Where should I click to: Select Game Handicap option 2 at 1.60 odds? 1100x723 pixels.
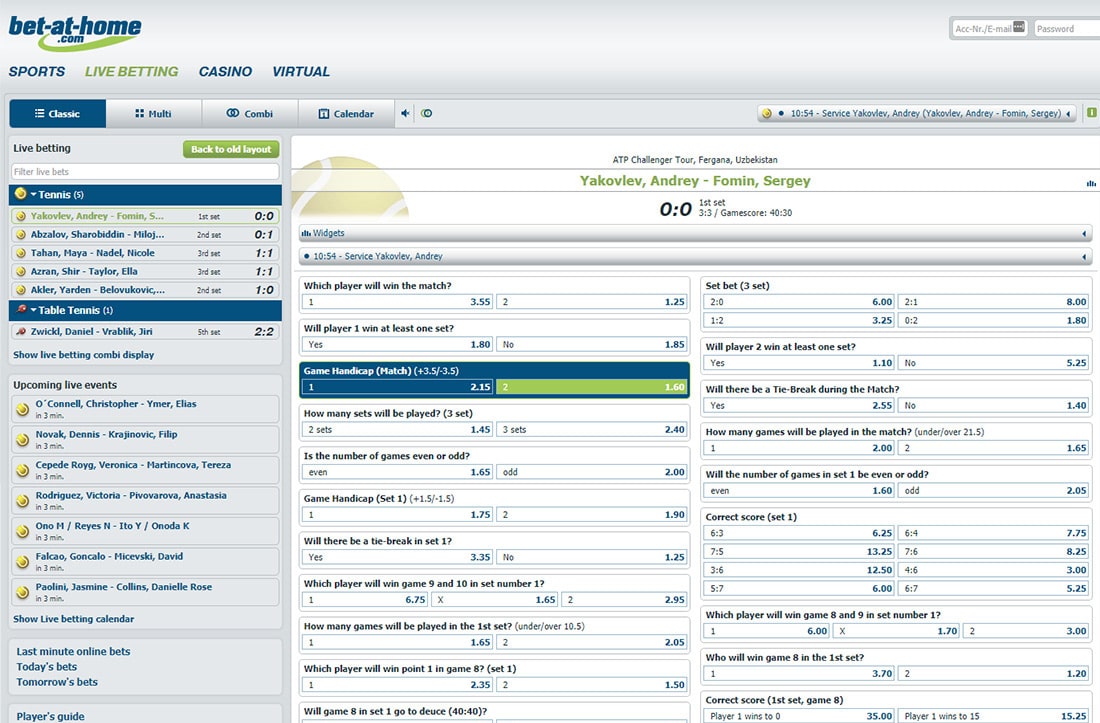(593, 387)
